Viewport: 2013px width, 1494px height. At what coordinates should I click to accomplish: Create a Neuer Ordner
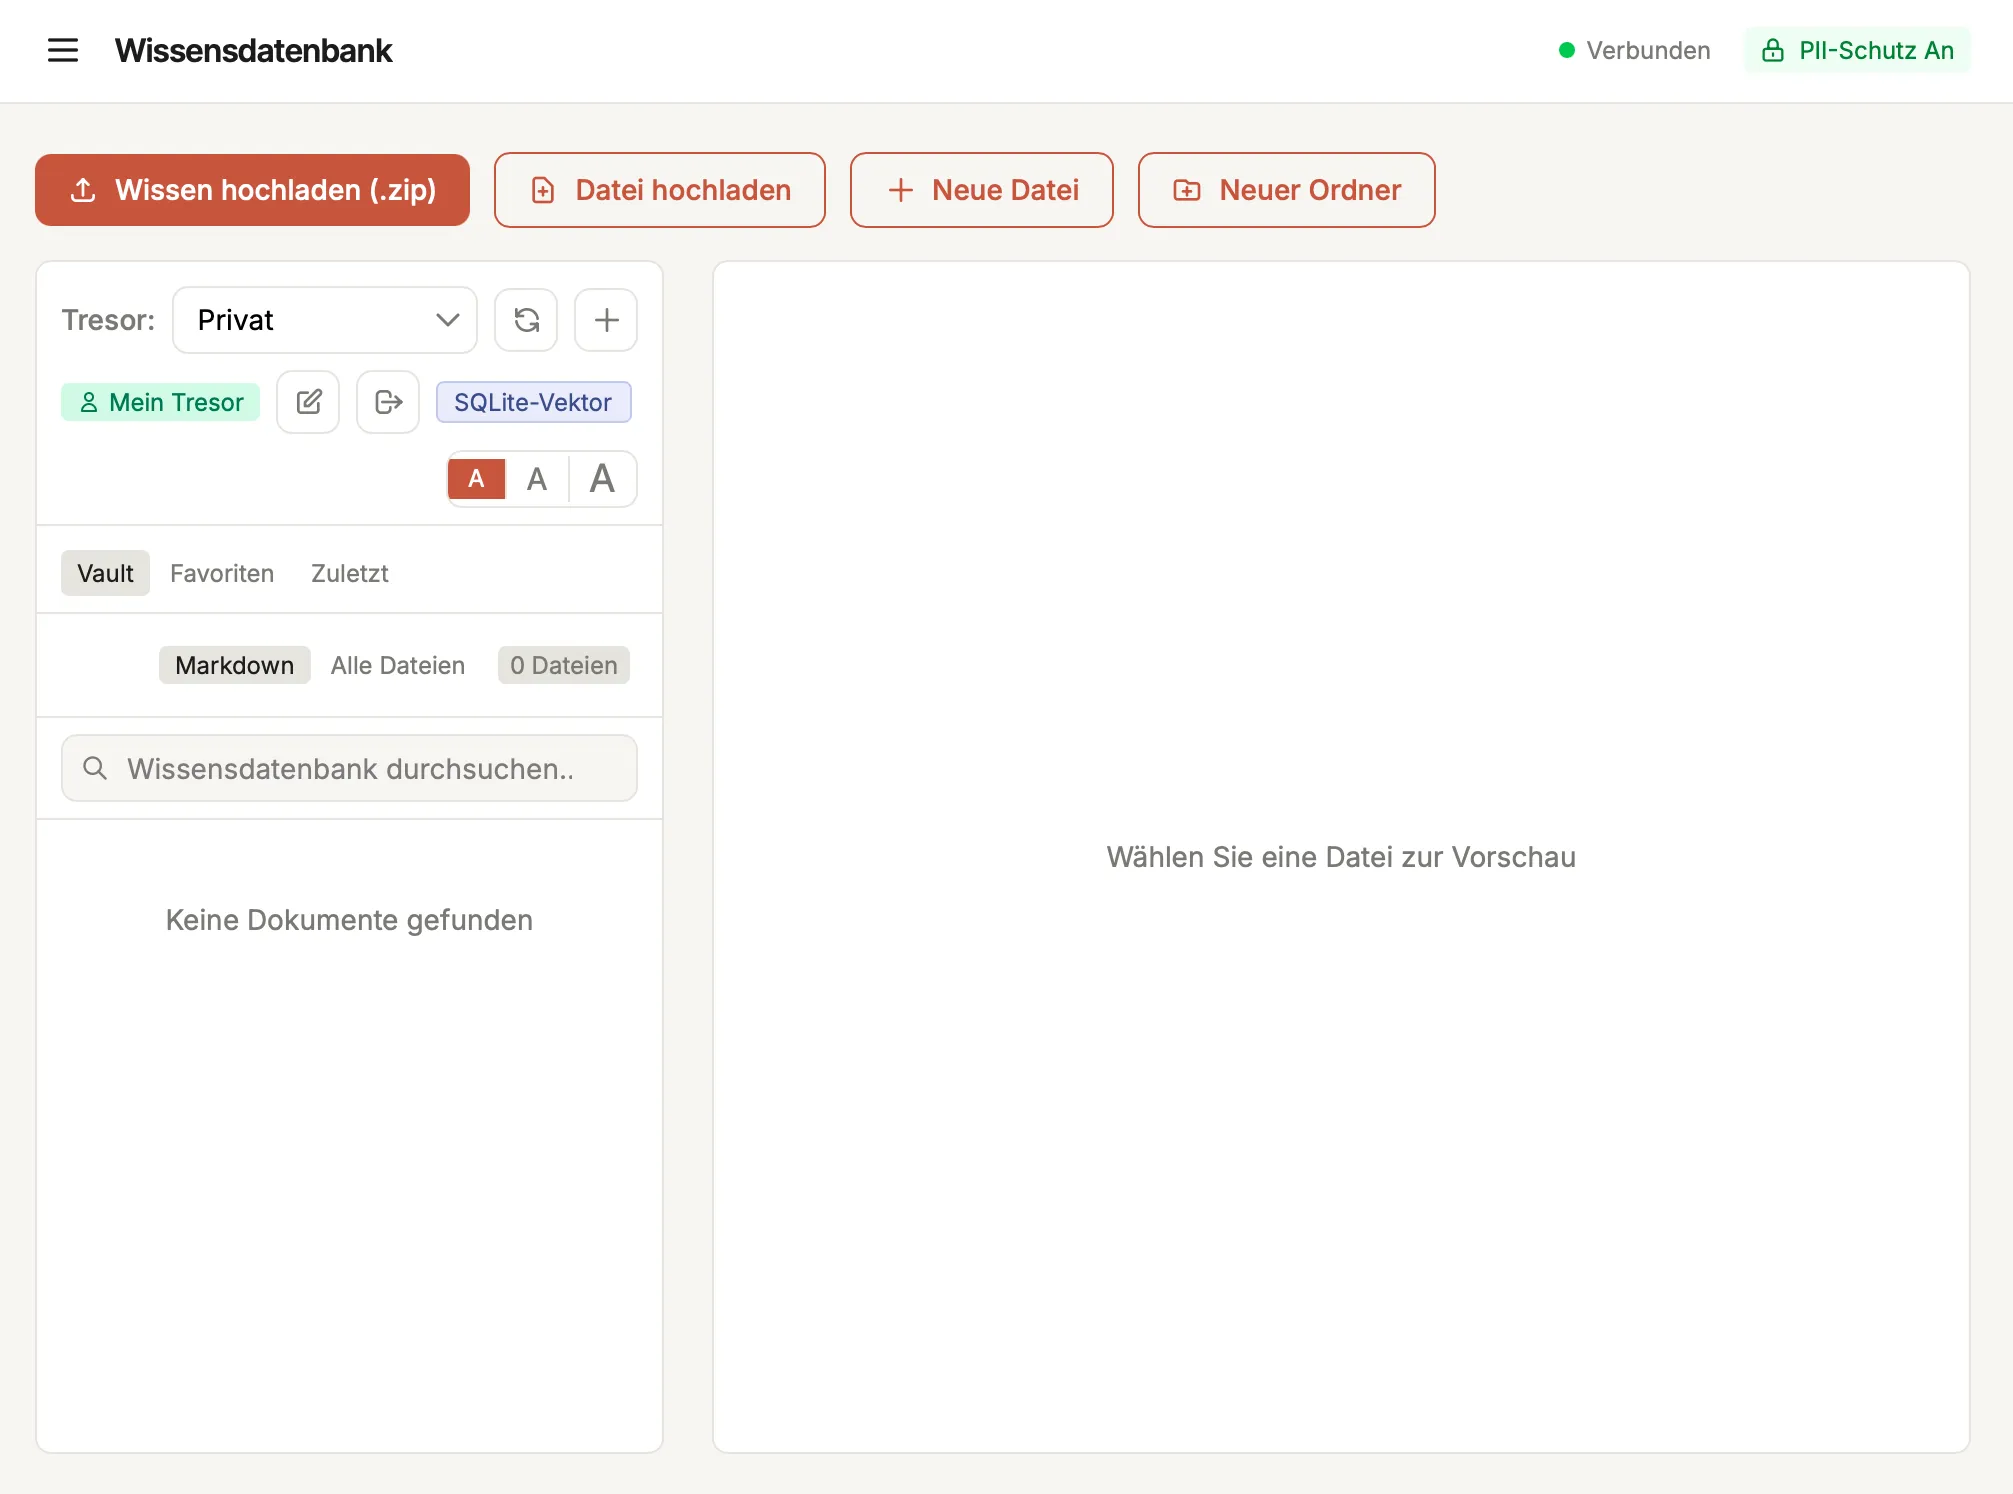[x=1287, y=190]
